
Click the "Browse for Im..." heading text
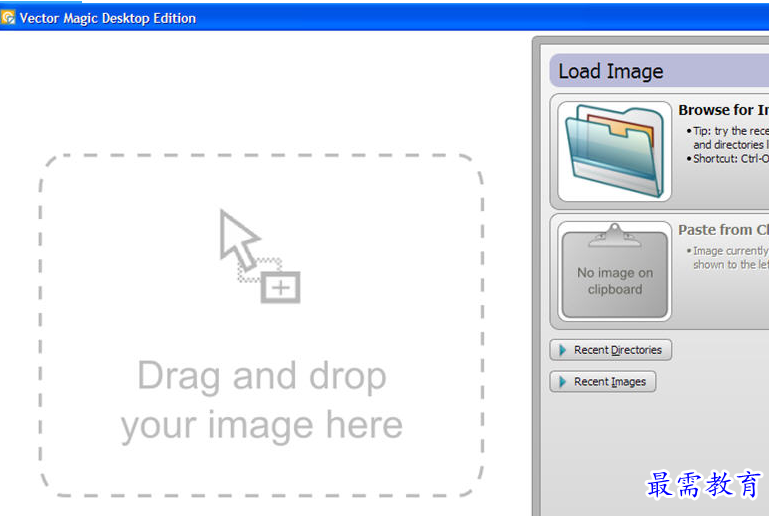coord(723,110)
